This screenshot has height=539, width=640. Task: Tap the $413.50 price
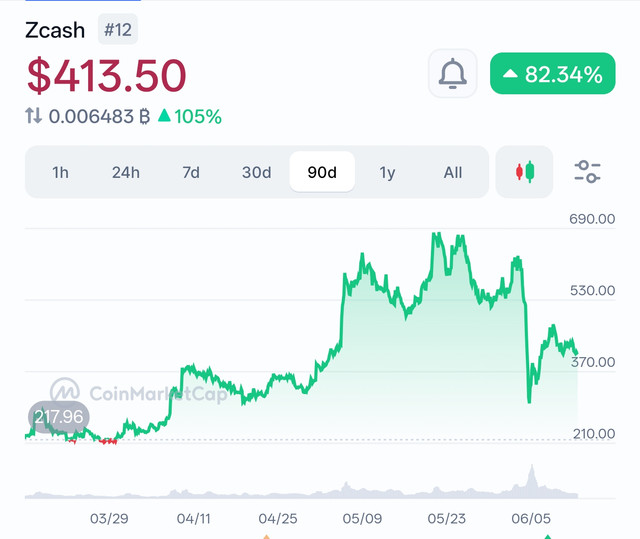click(x=107, y=75)
